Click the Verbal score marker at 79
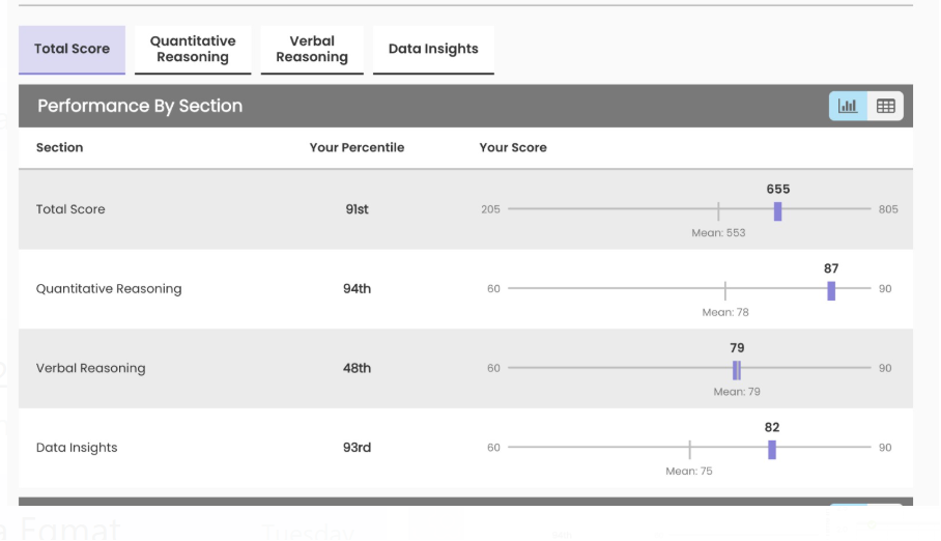The image size is (941, 541). click(x=737, y=369)
